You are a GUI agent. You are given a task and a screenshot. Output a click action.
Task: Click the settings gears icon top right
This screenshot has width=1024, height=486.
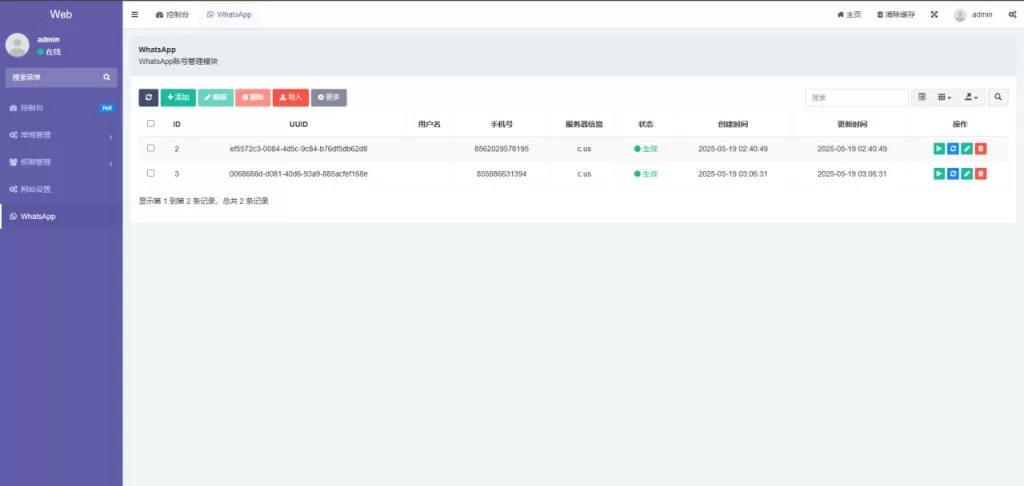point(1012,14)
